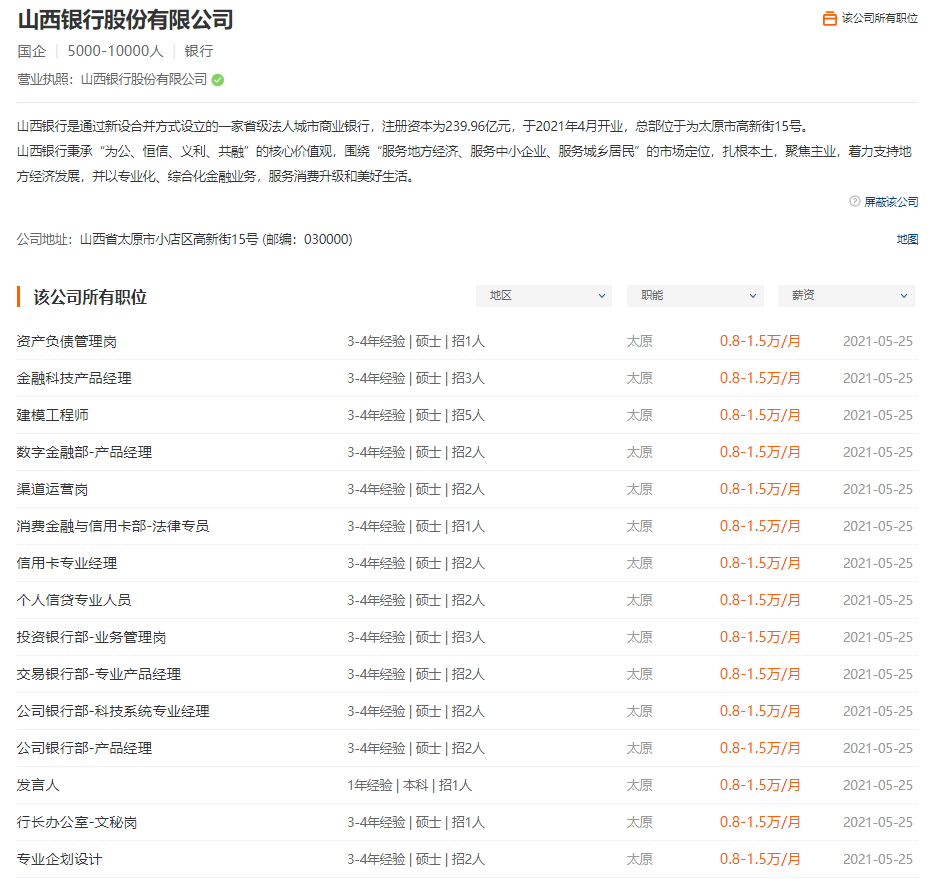Open the 行长办公室-文秘岗 job posting
Image resolution: width=932 pixels, height=879 pixels.
(77, 823)
